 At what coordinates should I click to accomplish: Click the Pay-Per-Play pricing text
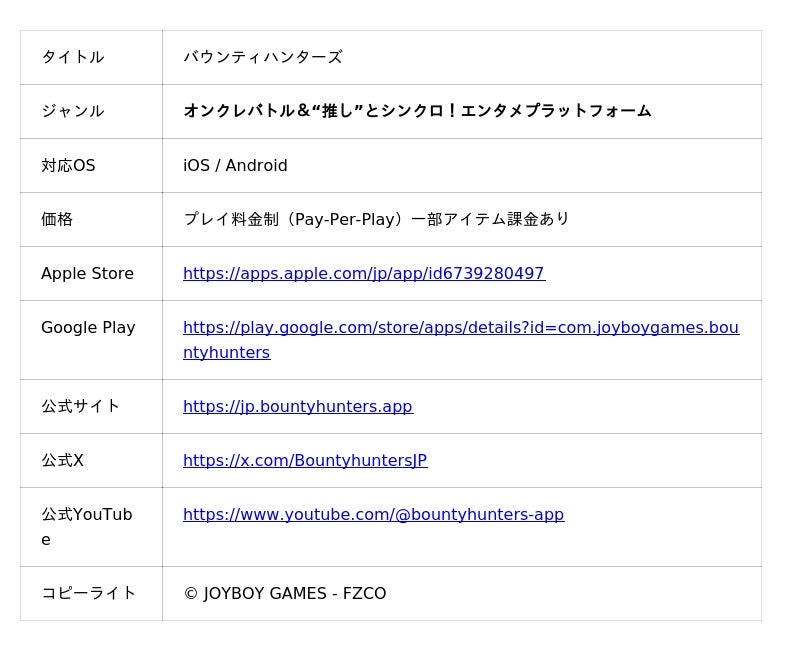[376, 219]
